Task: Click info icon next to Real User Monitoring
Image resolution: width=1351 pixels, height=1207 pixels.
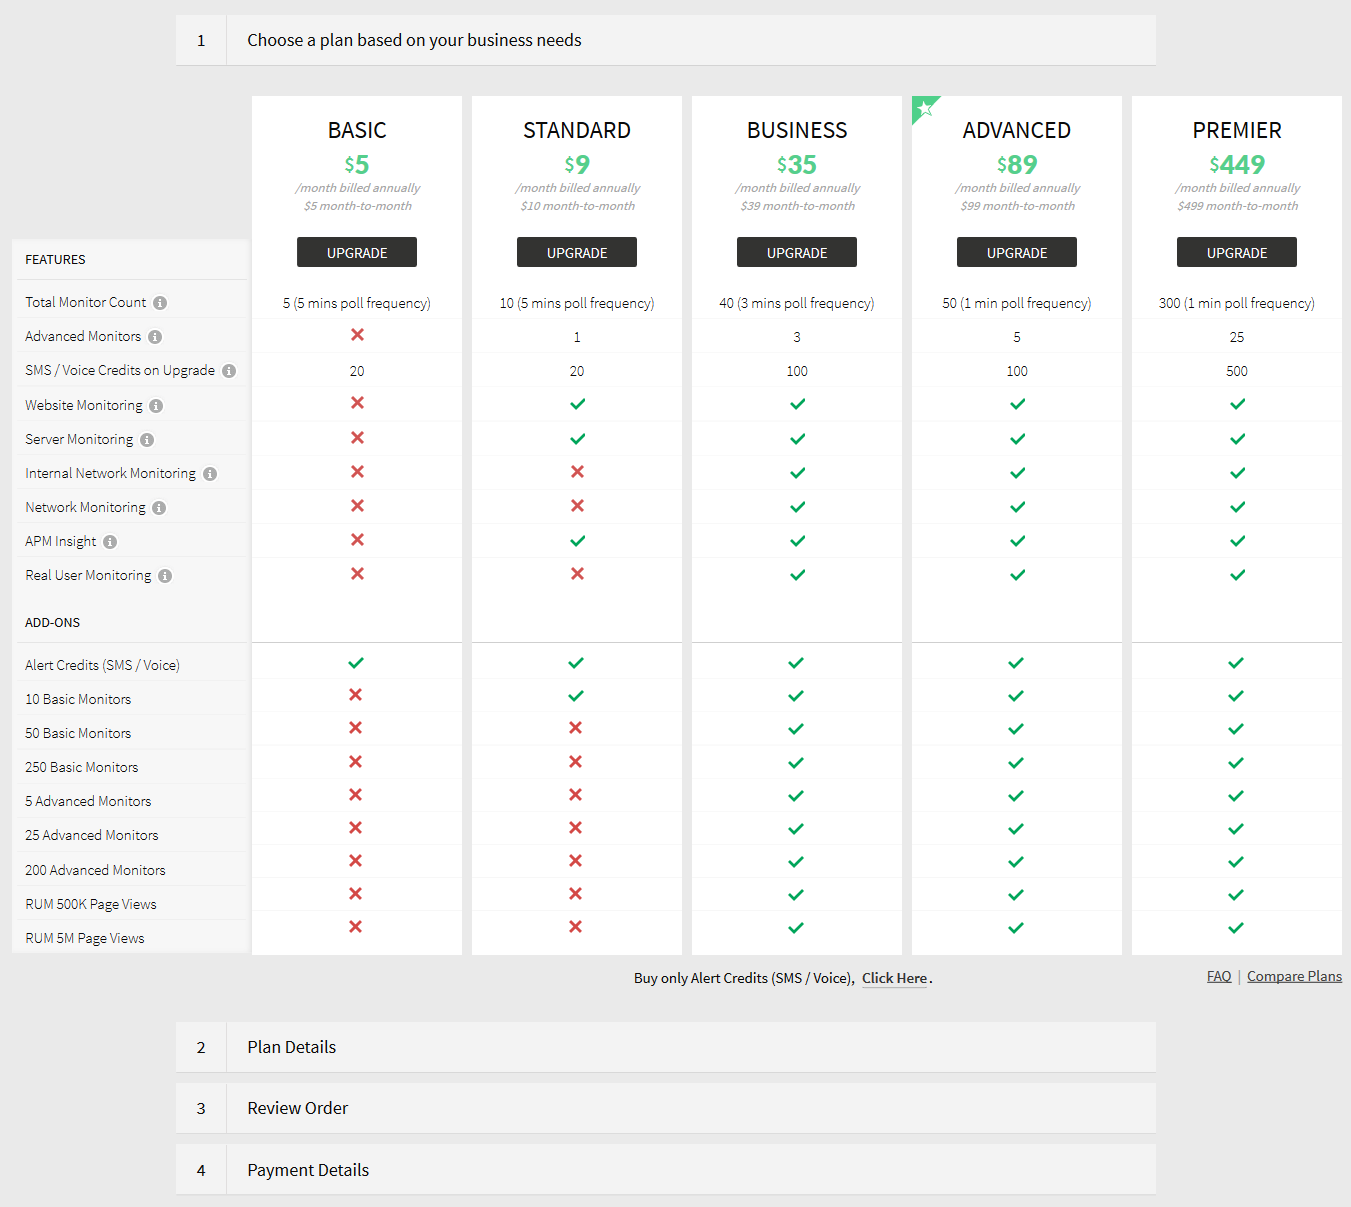Action: click(x=165, y=576)
